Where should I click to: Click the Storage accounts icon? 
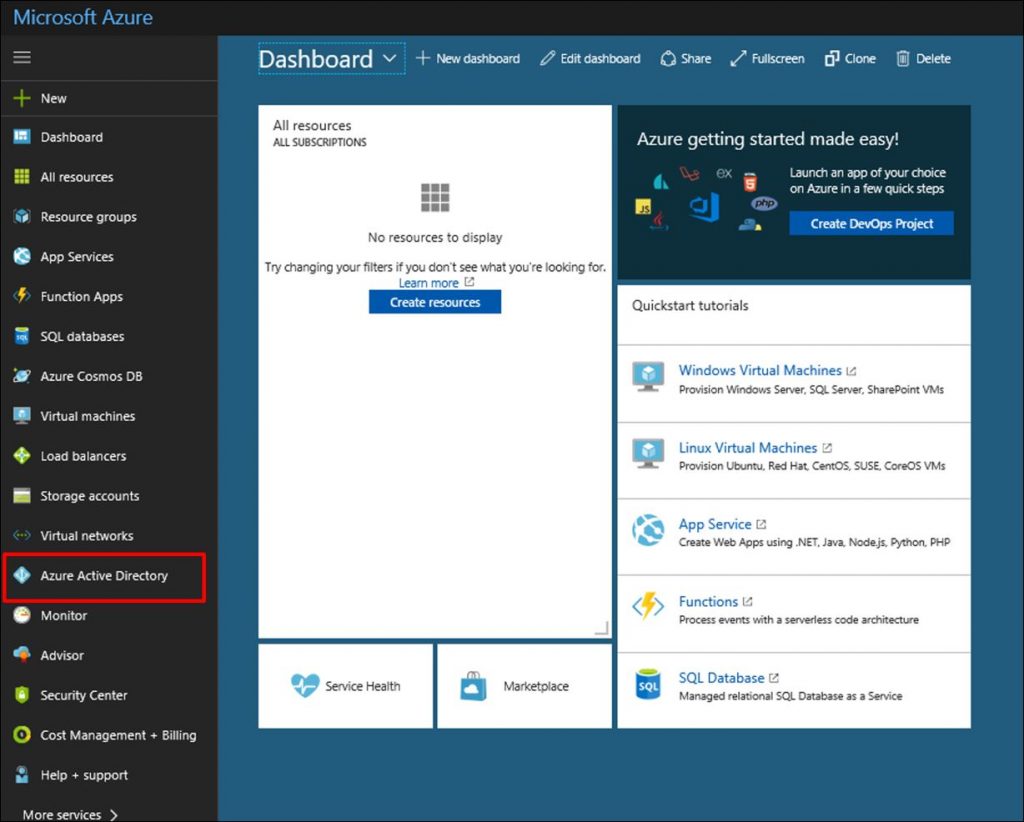(22, 496)
